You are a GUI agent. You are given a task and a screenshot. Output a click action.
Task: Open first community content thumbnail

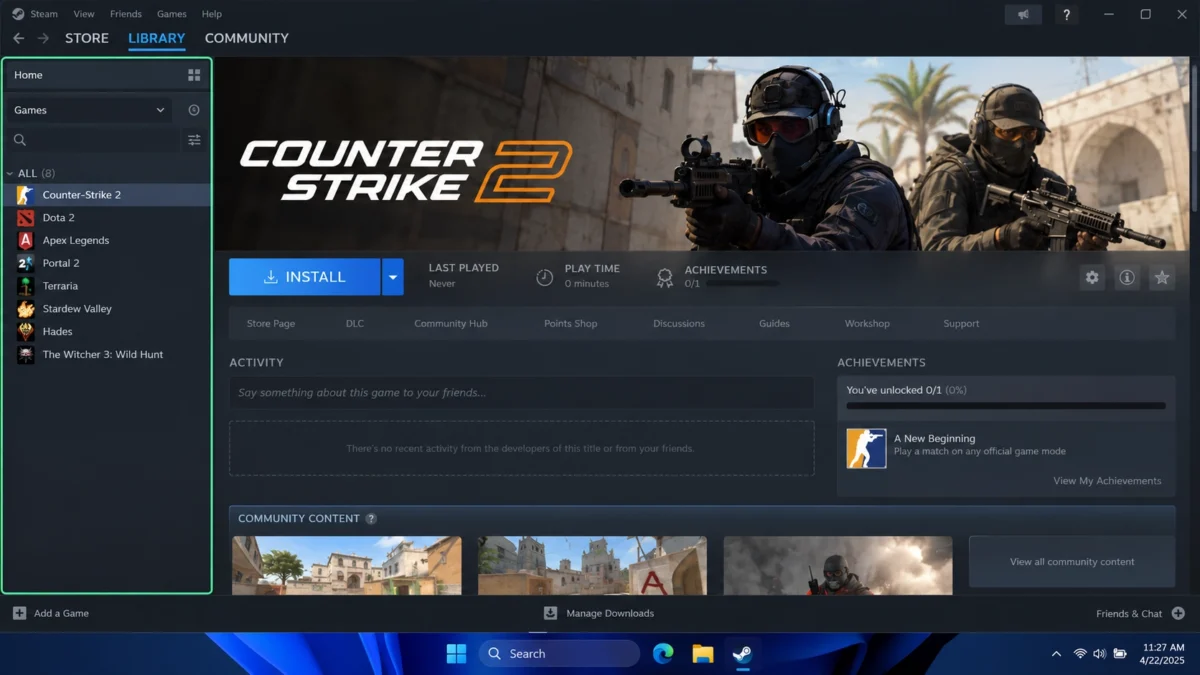tap(347, 565)
